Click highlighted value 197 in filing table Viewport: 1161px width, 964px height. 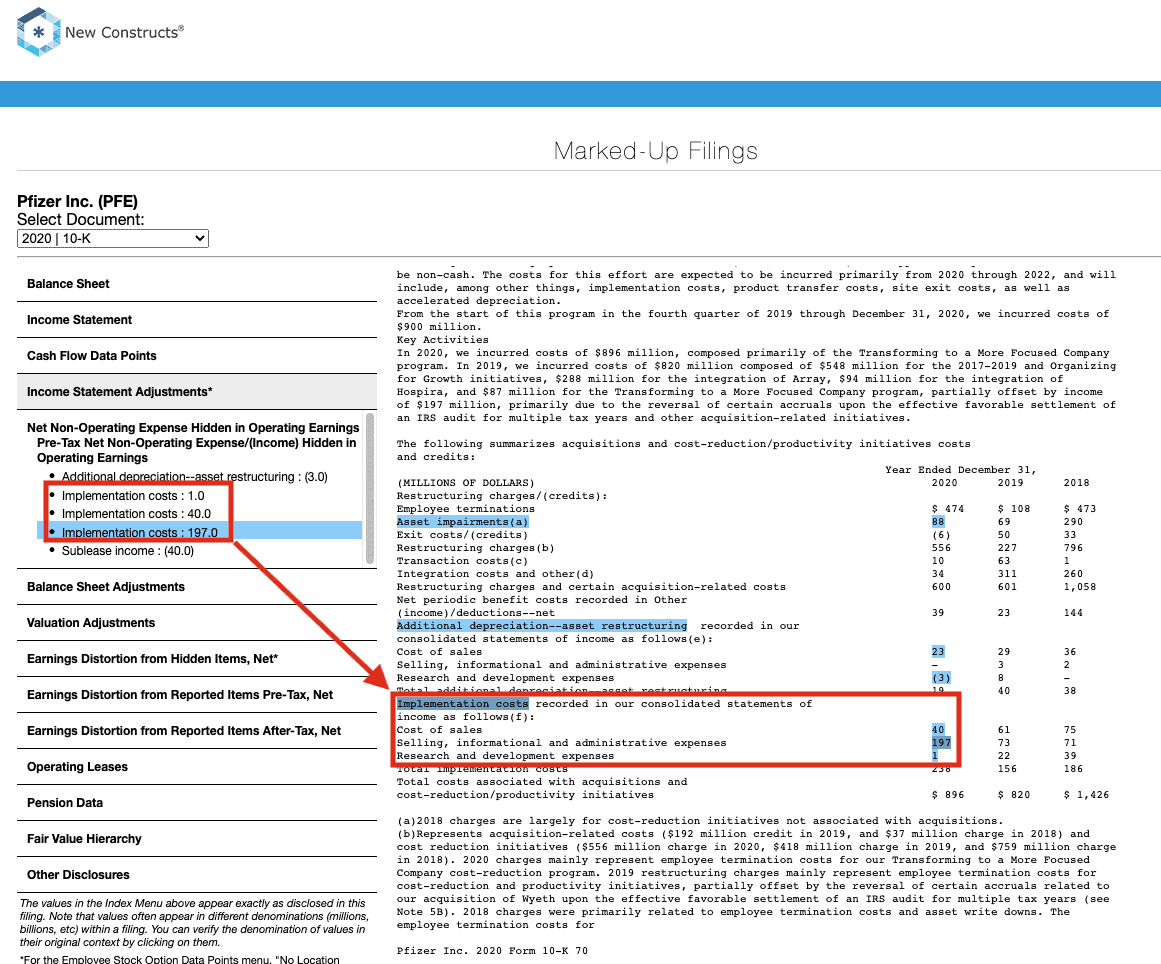click(941, 743)
